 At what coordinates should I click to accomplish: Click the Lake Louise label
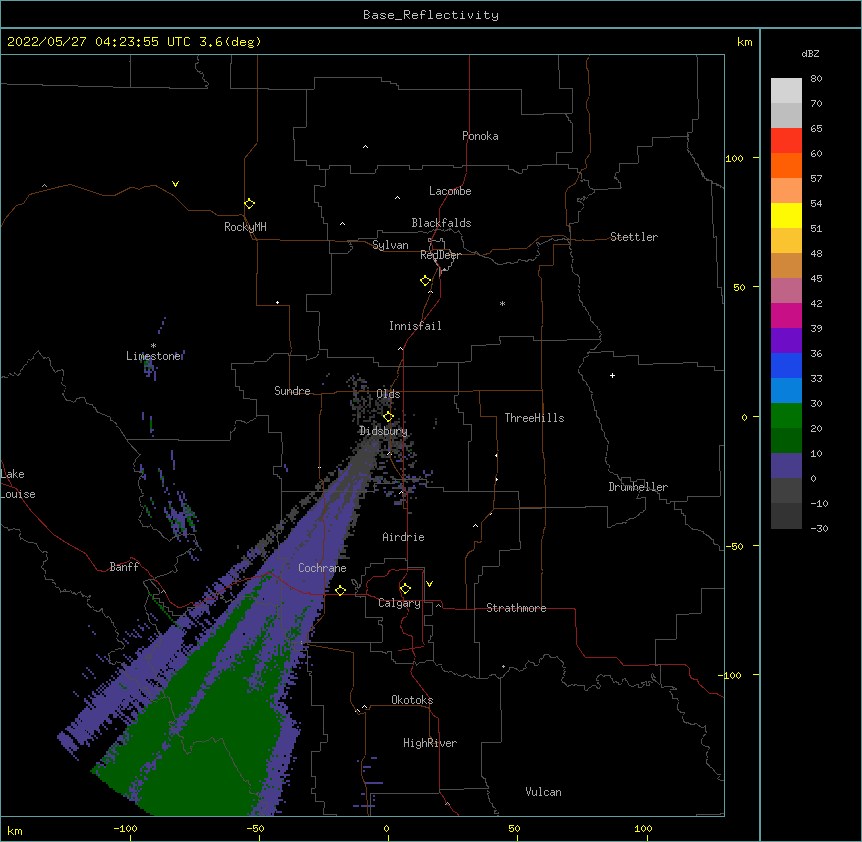(x=18, y=484)
